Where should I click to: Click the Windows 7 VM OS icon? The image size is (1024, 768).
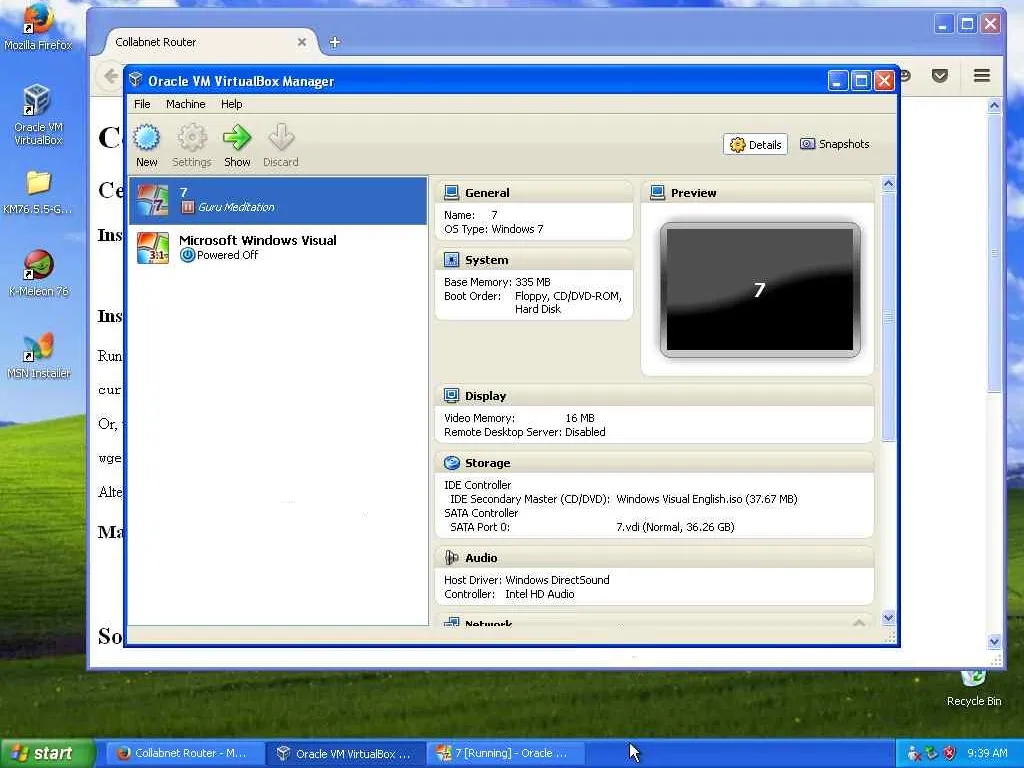[x=153, y=200]
